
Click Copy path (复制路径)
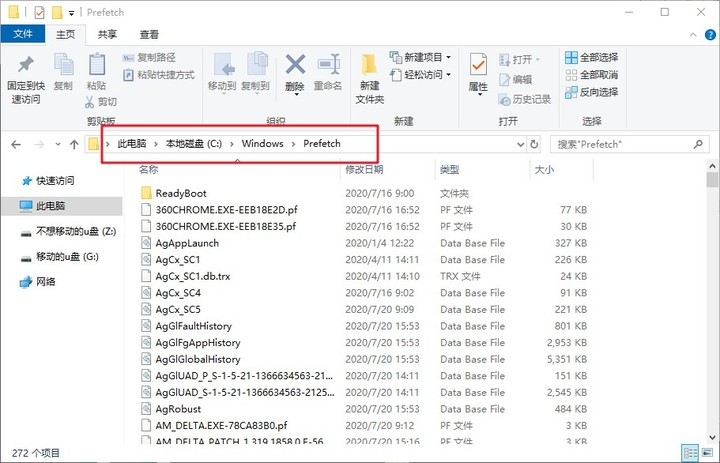click(149, 57)
